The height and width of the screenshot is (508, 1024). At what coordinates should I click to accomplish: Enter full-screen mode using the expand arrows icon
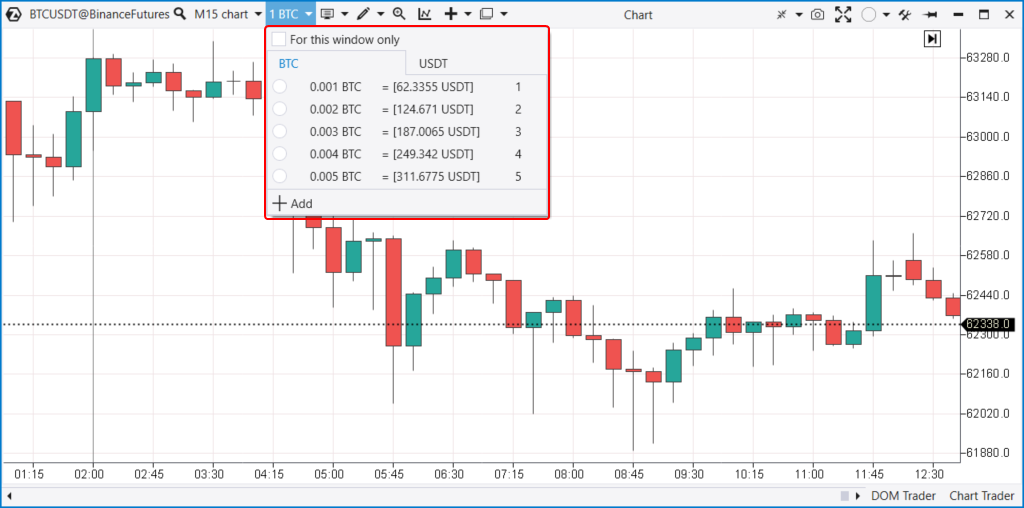pyautogui.click(x=842, y=14)
